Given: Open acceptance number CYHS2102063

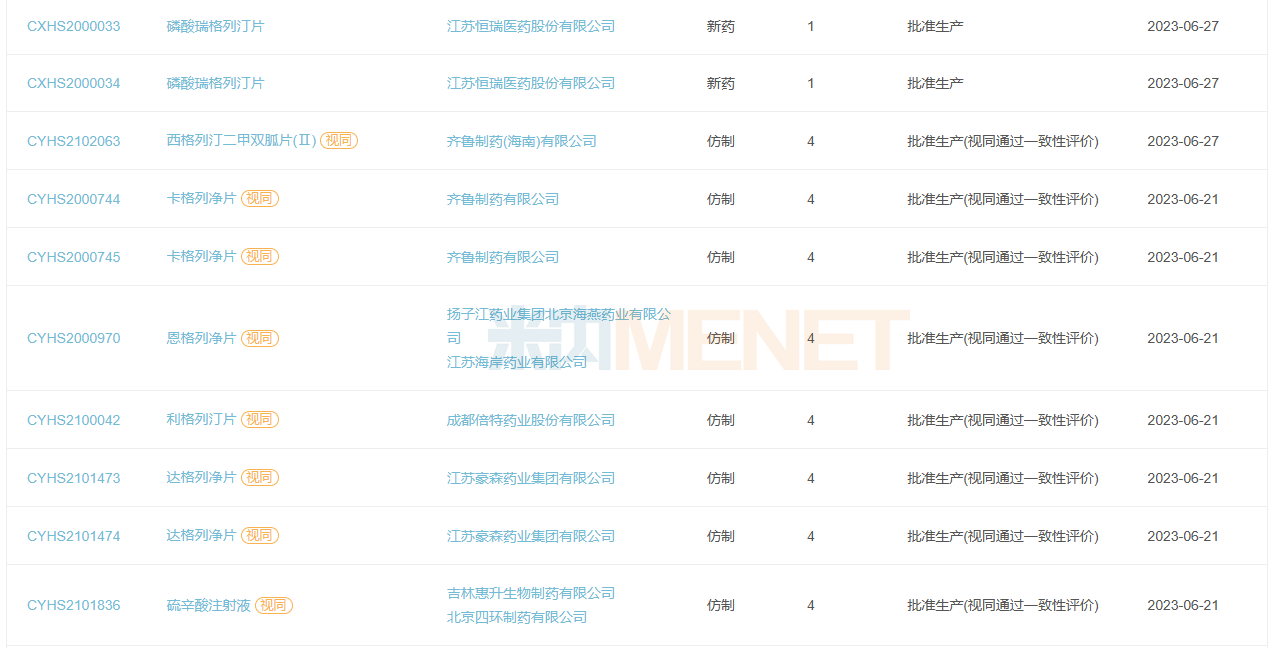Looking at the screenshot, I should click(73, 141).
